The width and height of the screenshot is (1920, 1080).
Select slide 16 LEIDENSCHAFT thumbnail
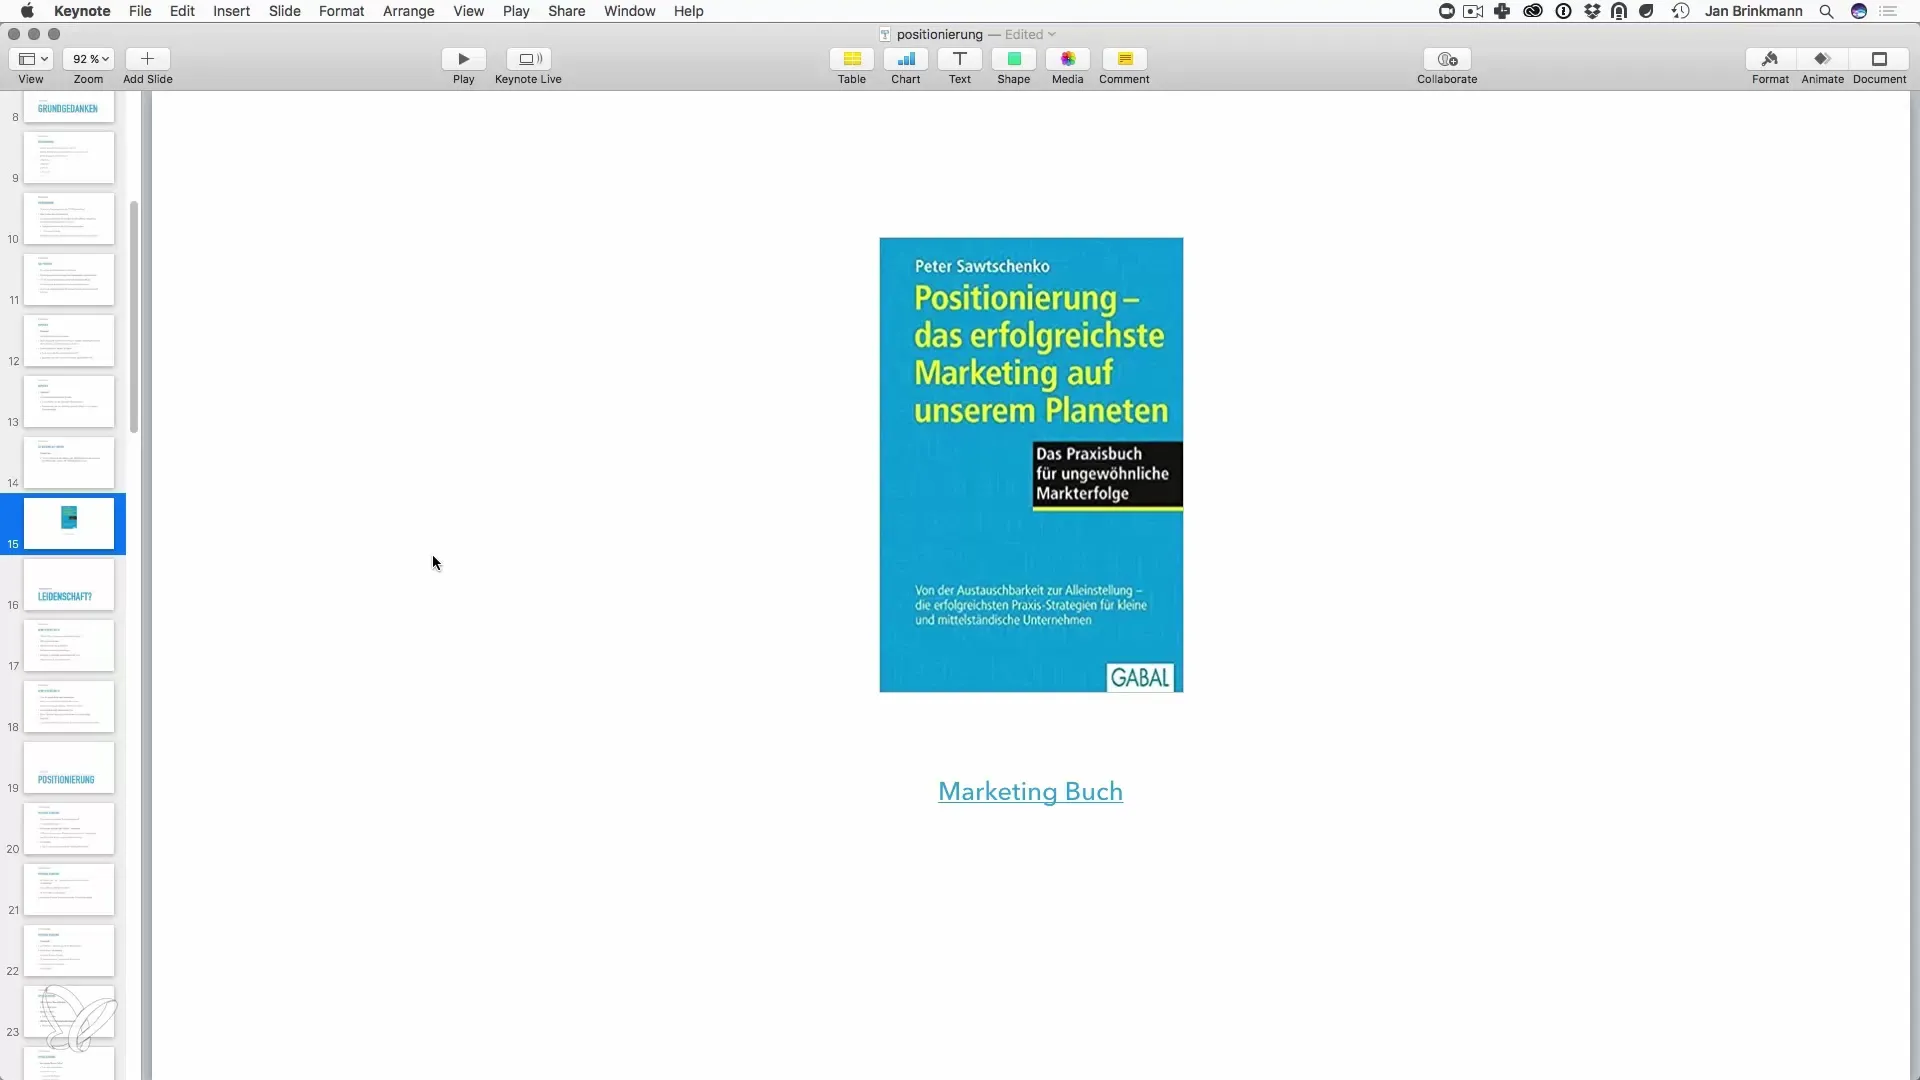[x=69, y=584]
